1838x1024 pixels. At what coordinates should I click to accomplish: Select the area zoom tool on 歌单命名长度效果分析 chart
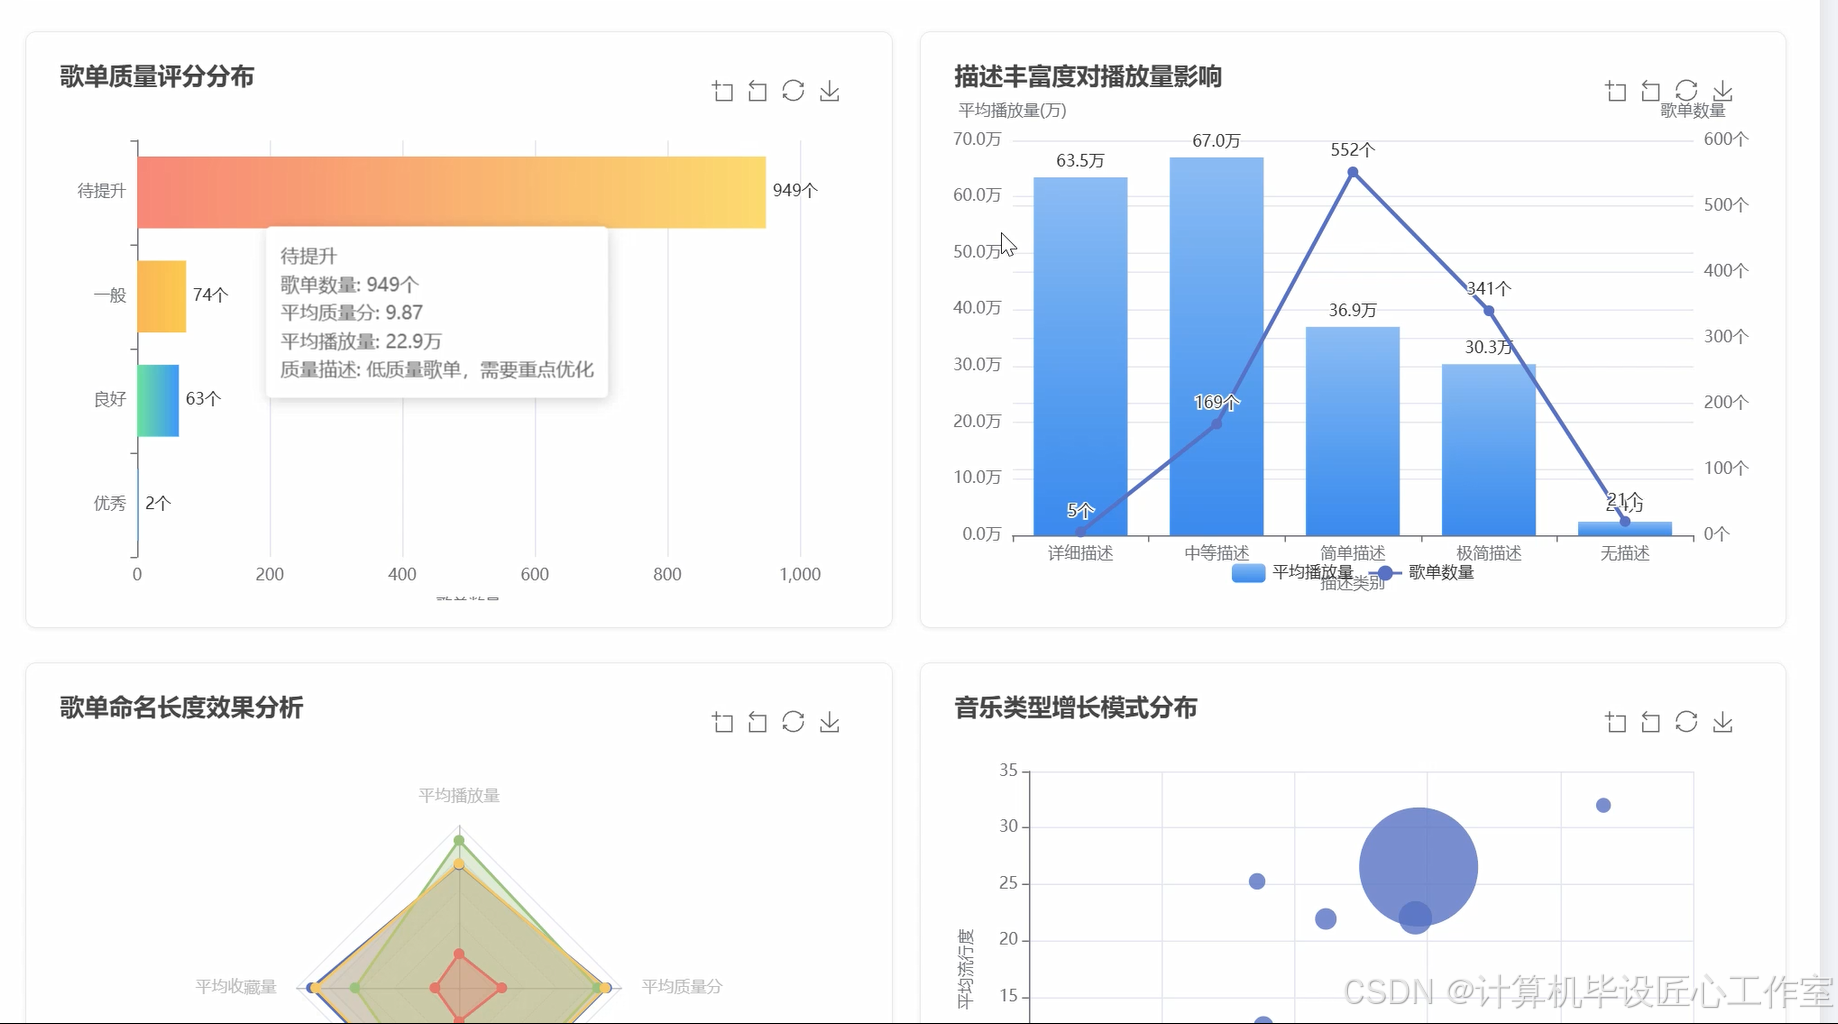[722, 721]
